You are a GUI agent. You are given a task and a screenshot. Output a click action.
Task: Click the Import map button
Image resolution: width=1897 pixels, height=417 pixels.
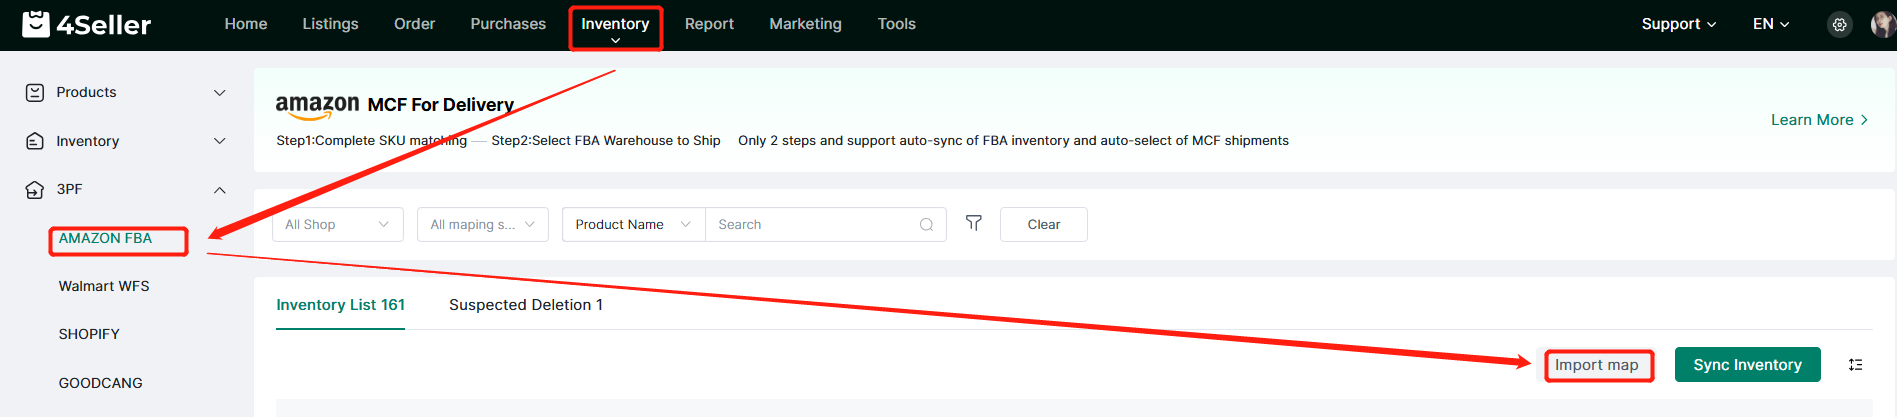[1597, 365]
